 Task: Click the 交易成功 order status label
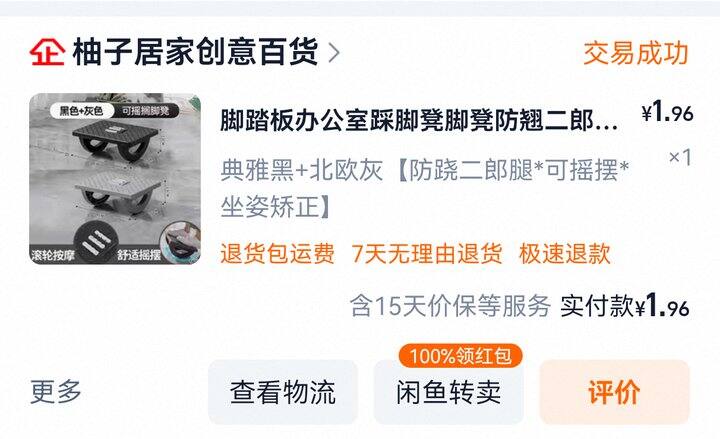(636, 53)
